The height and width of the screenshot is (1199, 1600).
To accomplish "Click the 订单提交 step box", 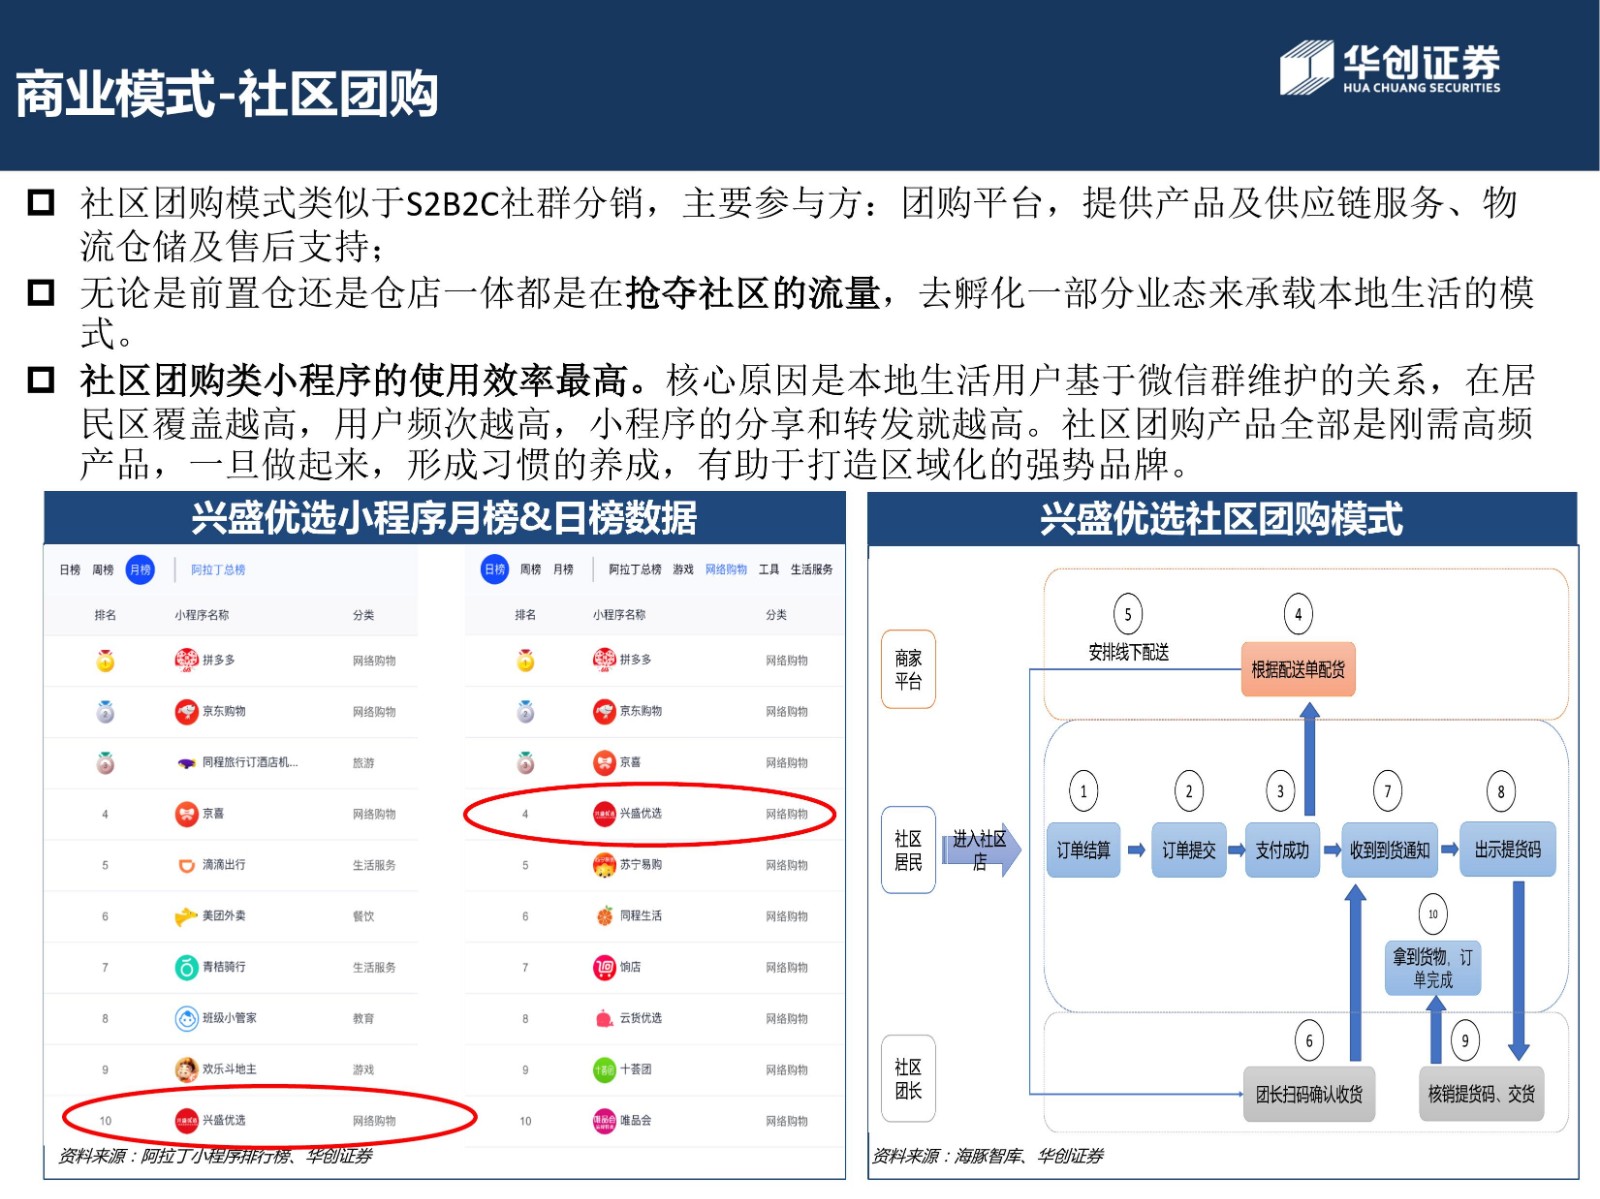I will [x=1189, y=850].
